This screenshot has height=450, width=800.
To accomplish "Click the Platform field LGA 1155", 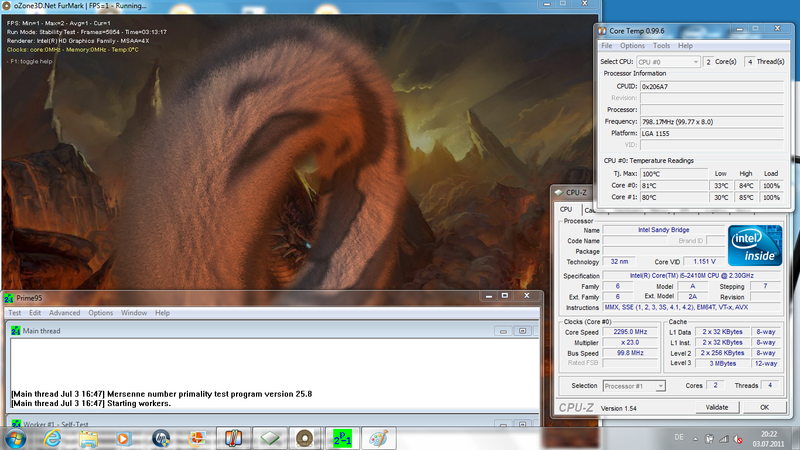I will [x=711, y=133].
